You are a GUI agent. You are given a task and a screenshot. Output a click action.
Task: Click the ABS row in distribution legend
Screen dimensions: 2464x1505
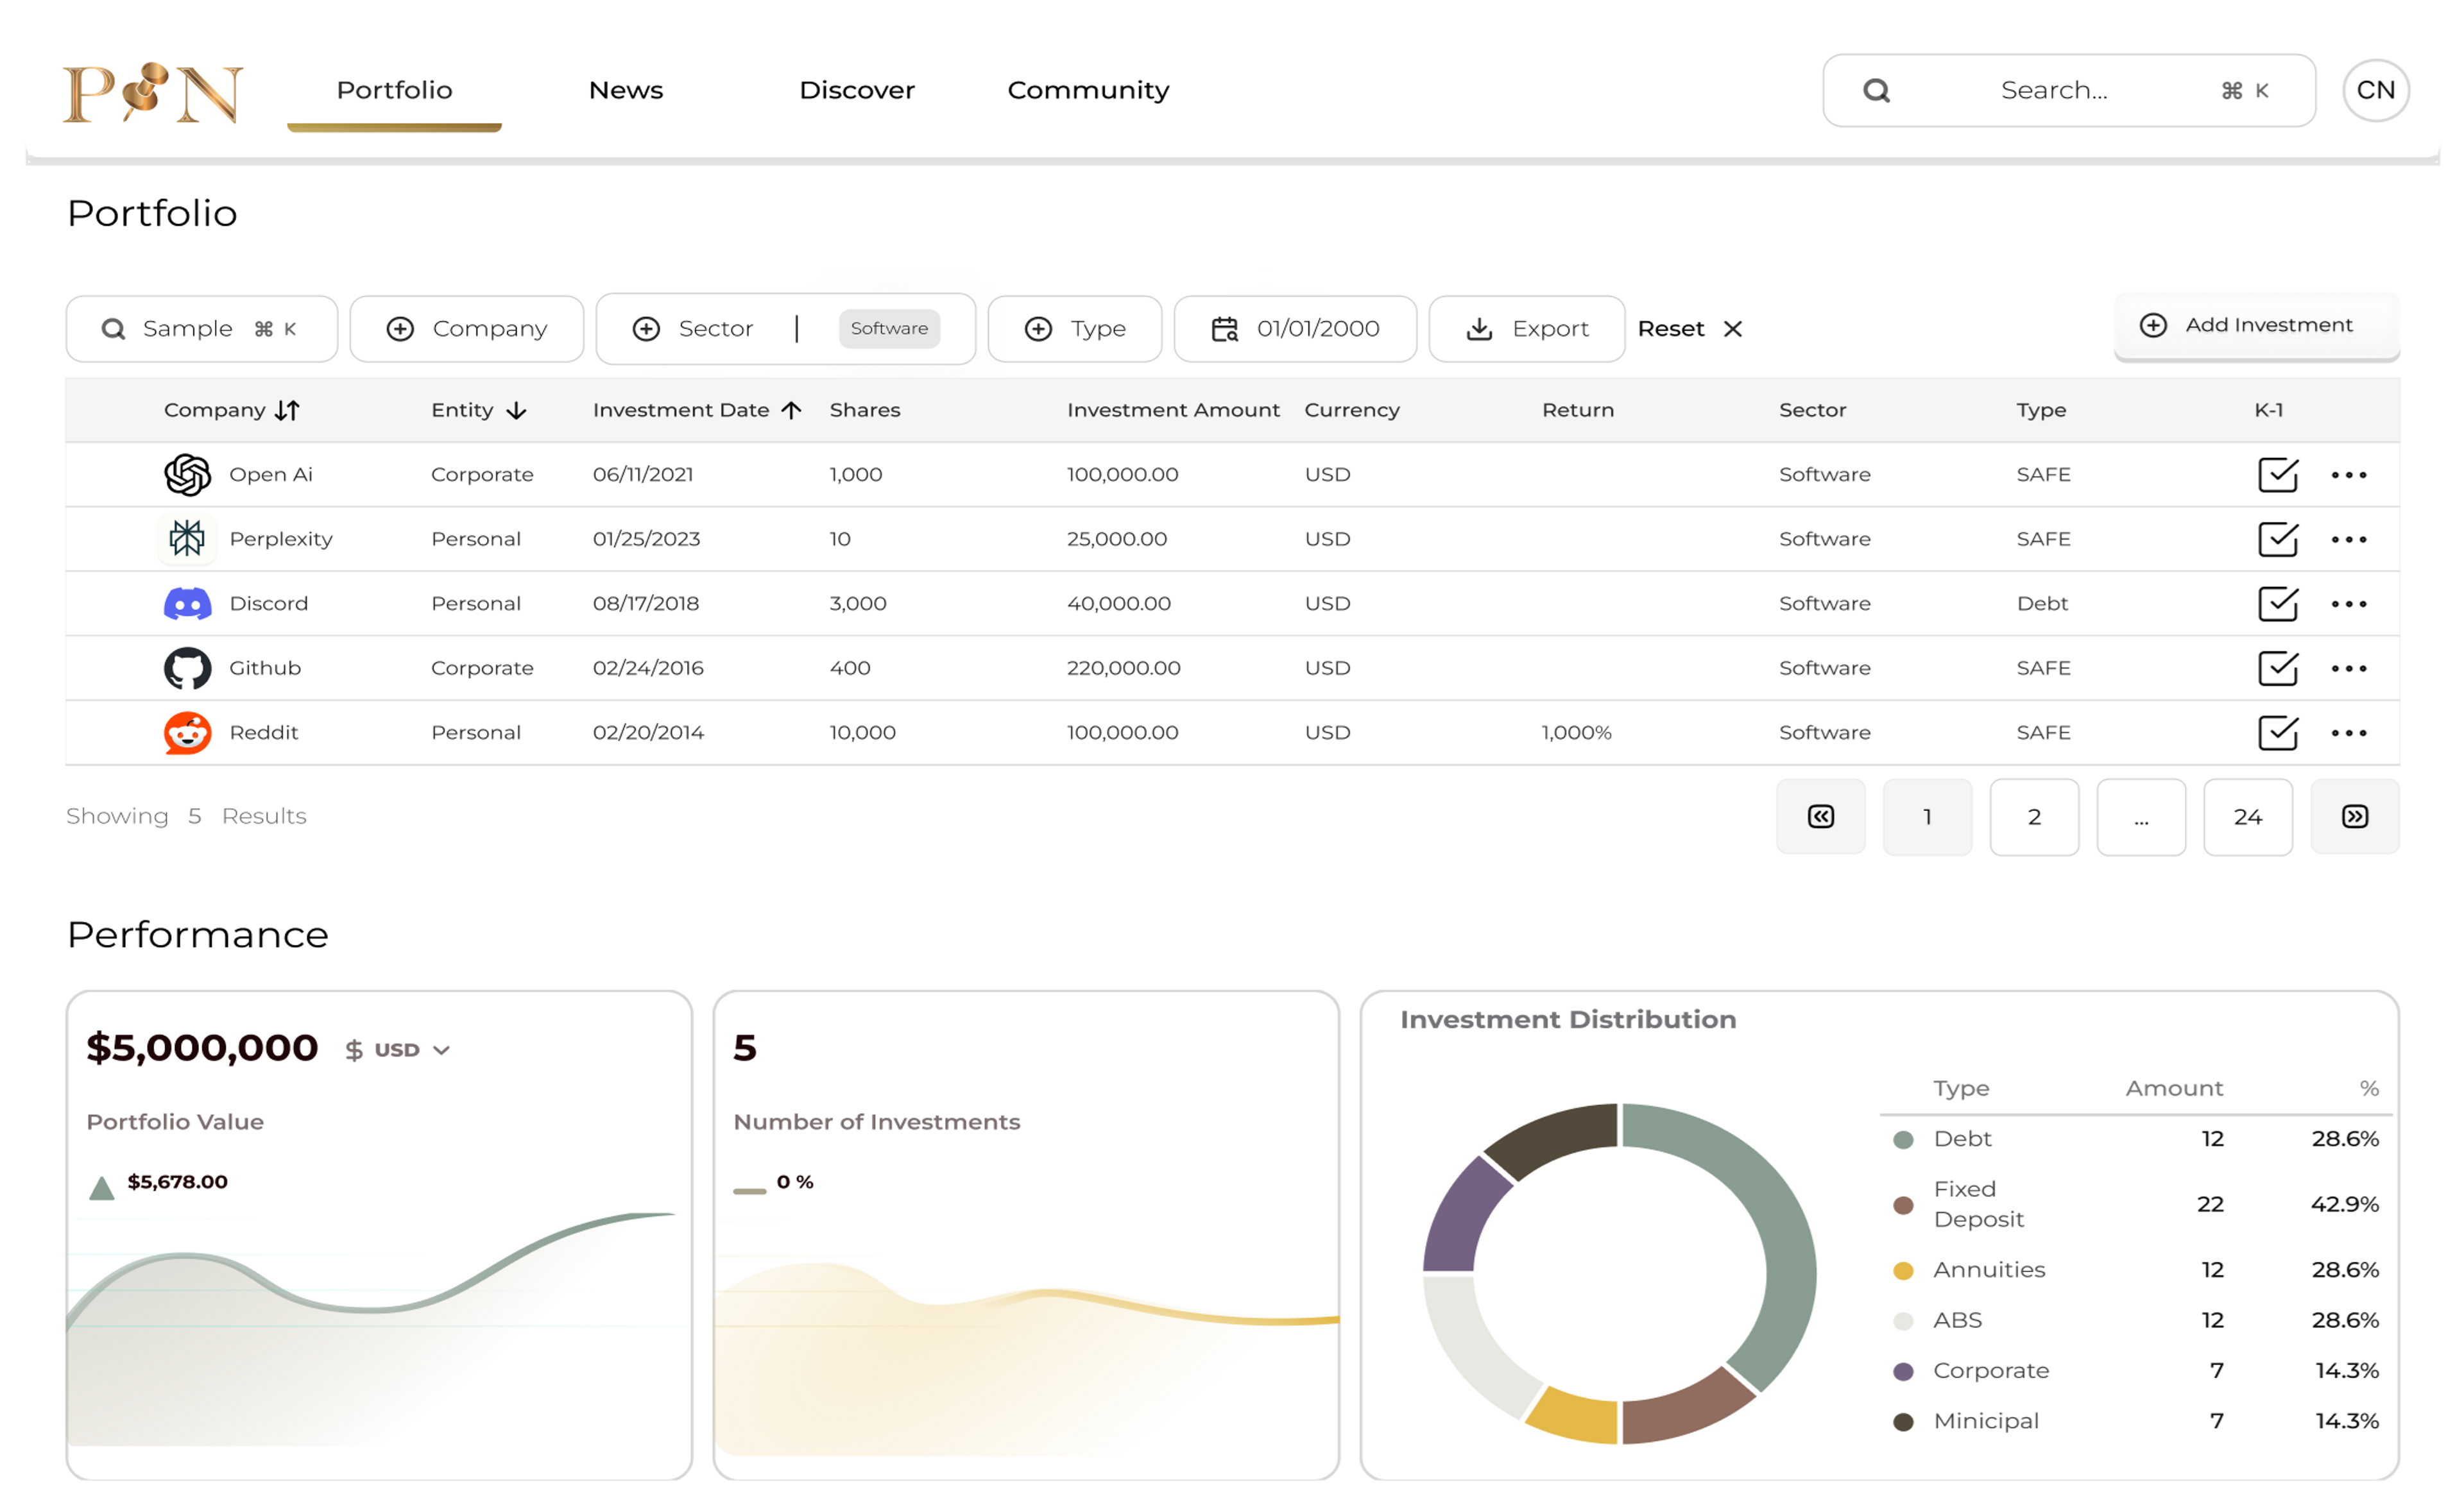[2136, 1321]
